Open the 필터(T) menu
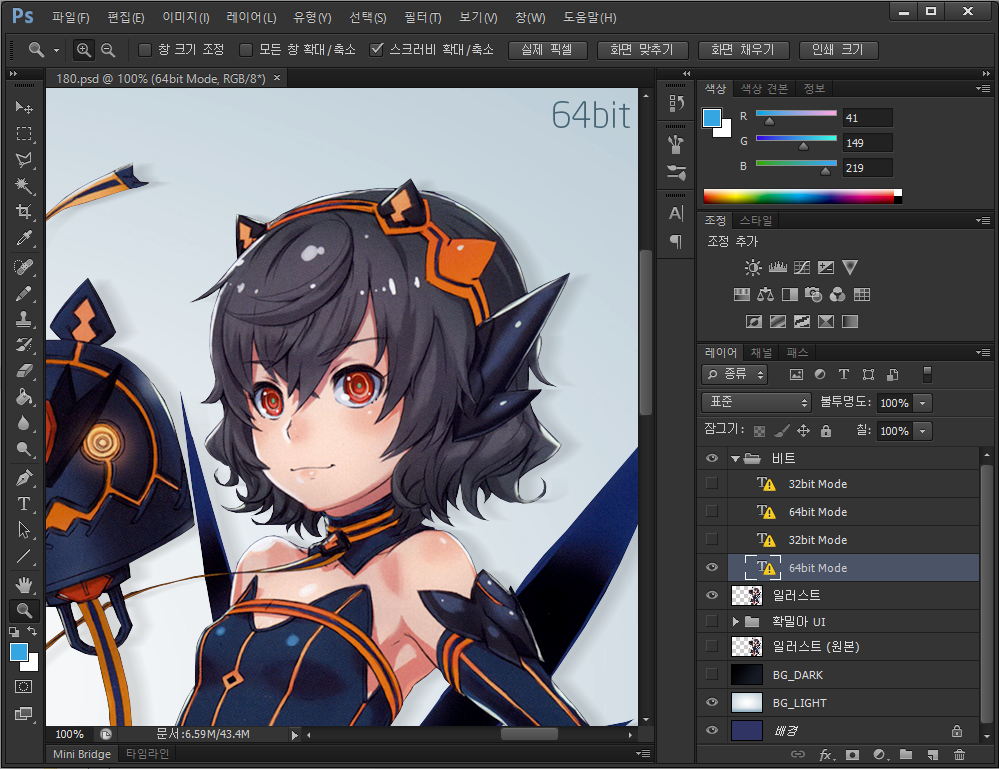The width and height of the screenshot is (999, 769). click(422, 17)
